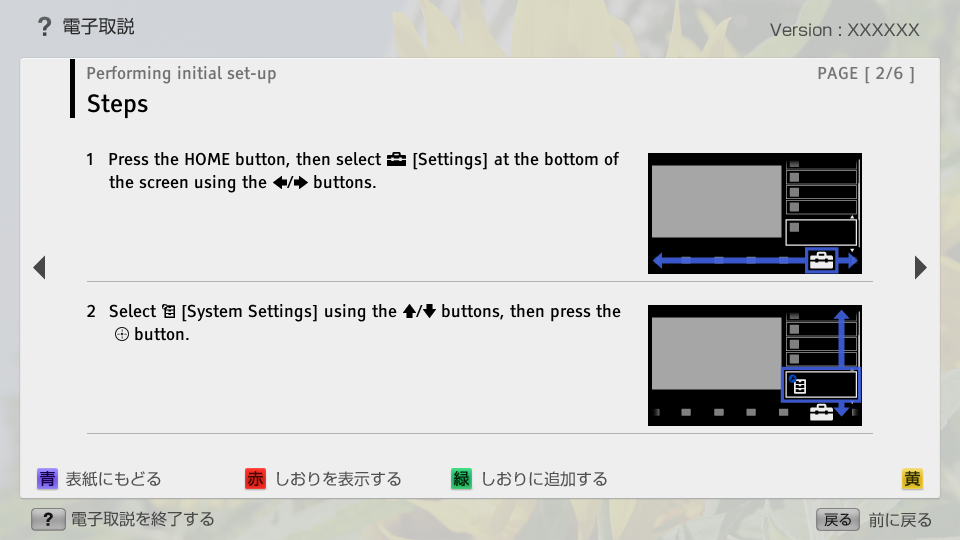Click the red 赤 button icon
The height and width of the screenshot is (540, 960).
255,479
